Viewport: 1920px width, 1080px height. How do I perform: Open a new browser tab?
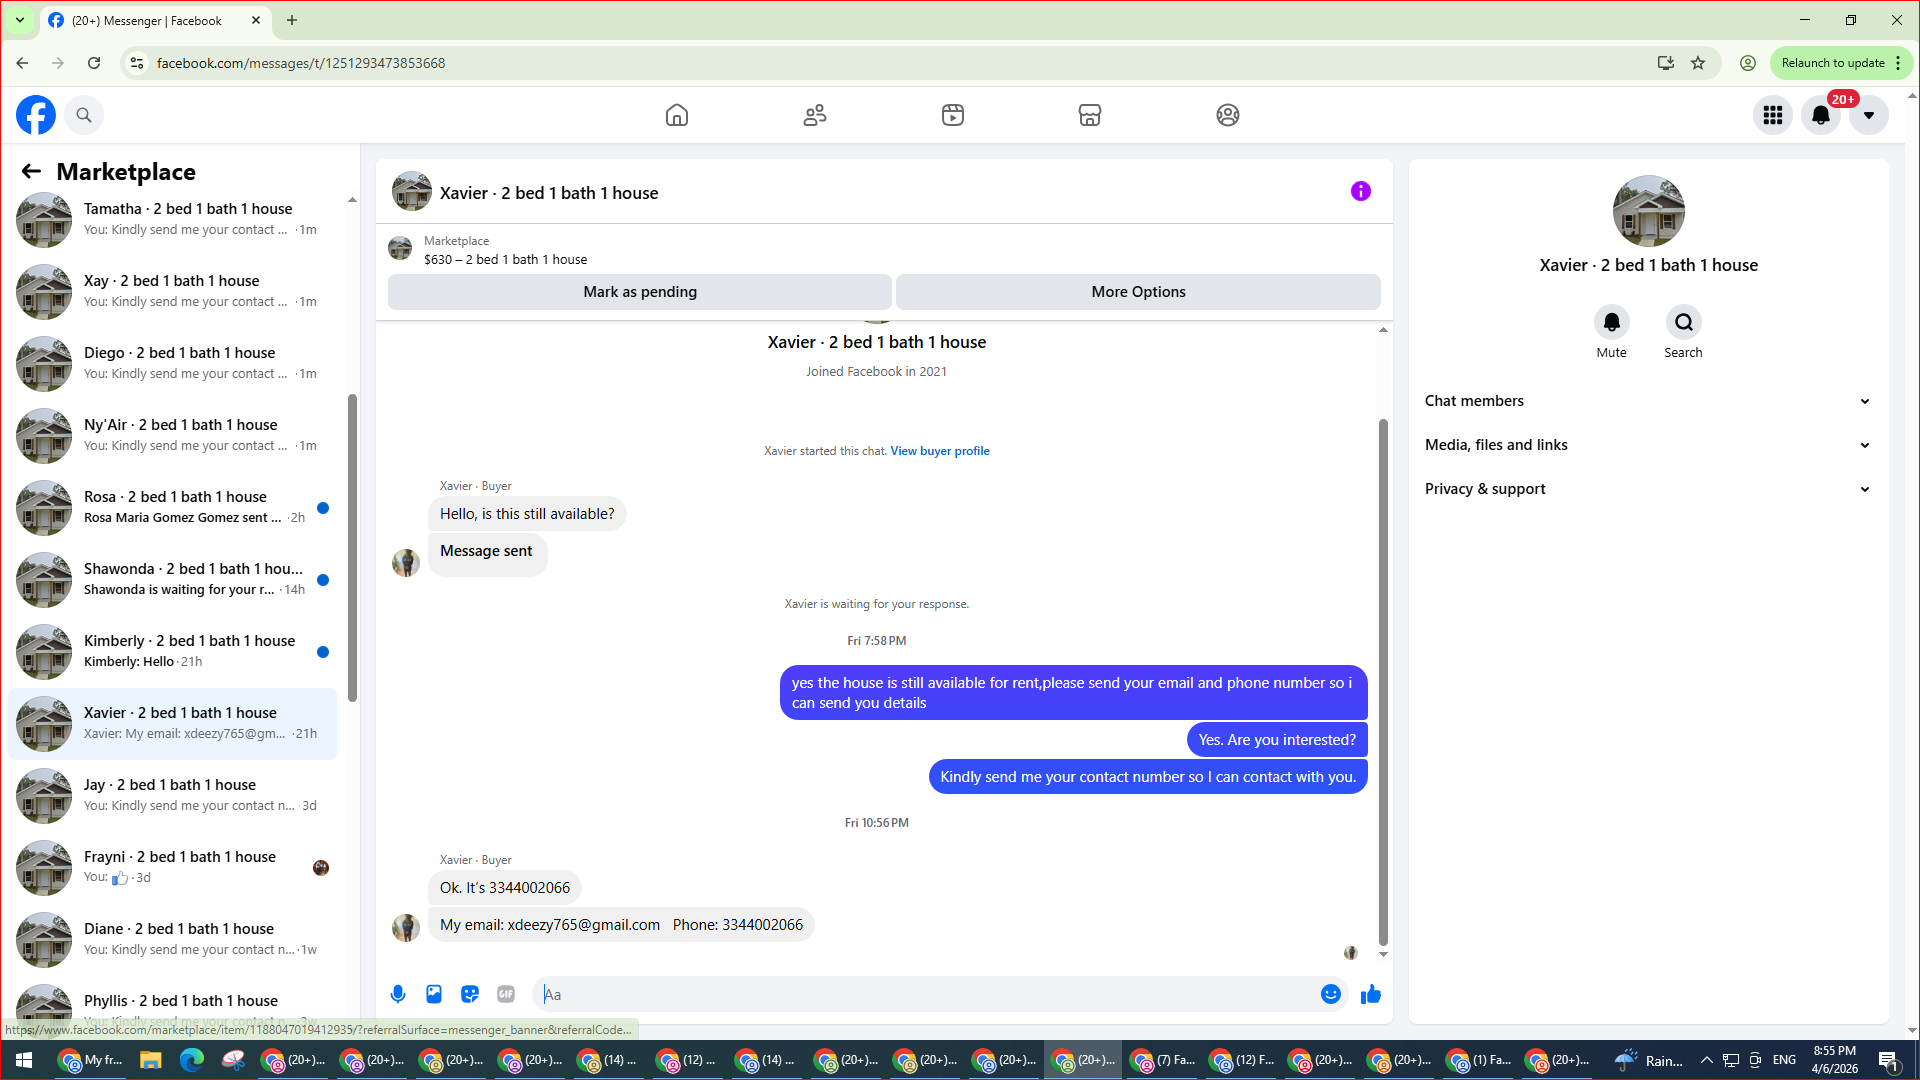coord(292,20)
